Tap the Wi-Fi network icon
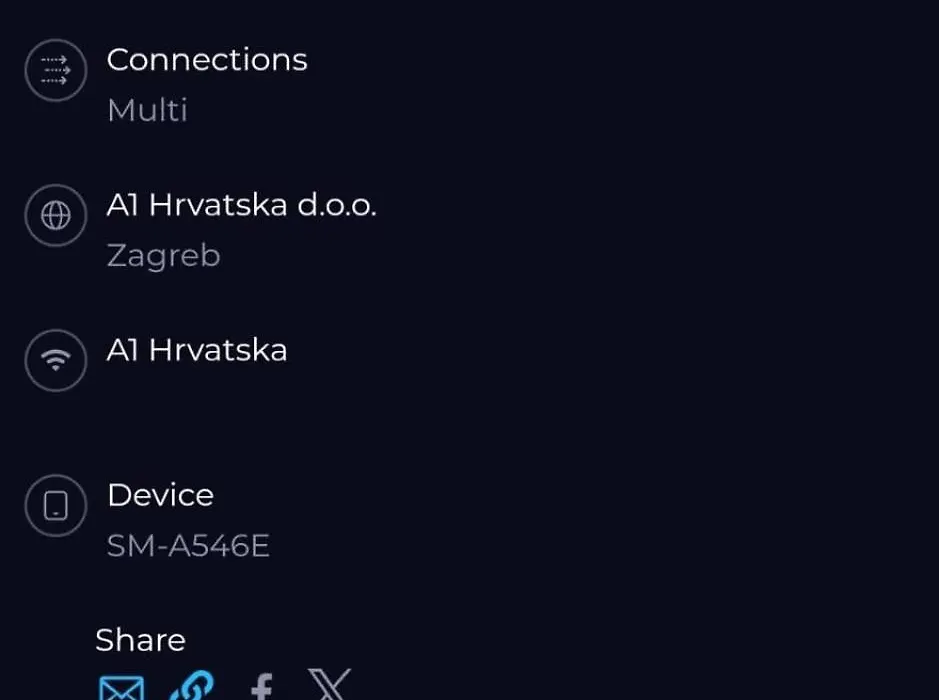 56,360
